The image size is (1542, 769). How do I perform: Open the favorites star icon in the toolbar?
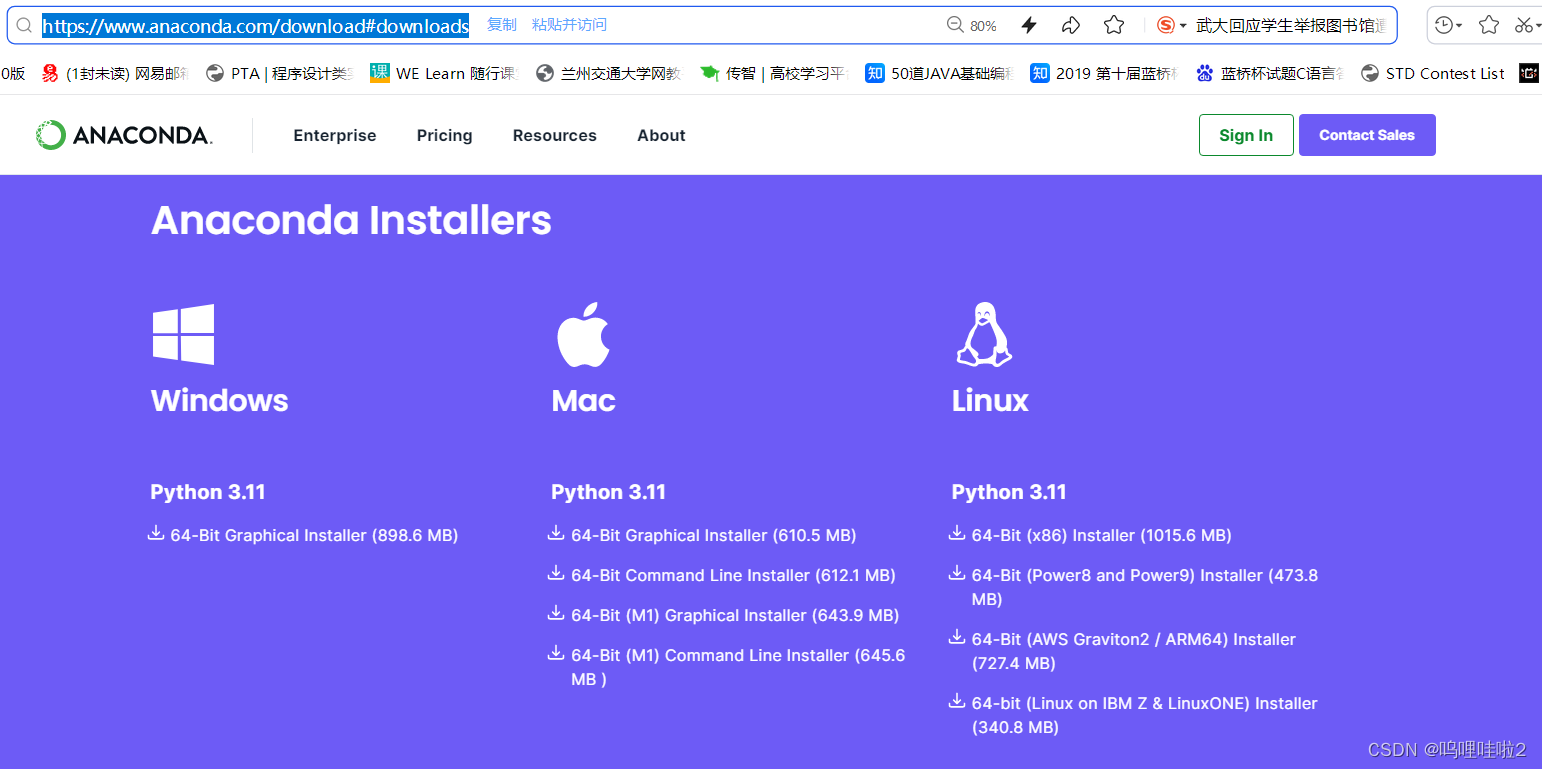1489,25
